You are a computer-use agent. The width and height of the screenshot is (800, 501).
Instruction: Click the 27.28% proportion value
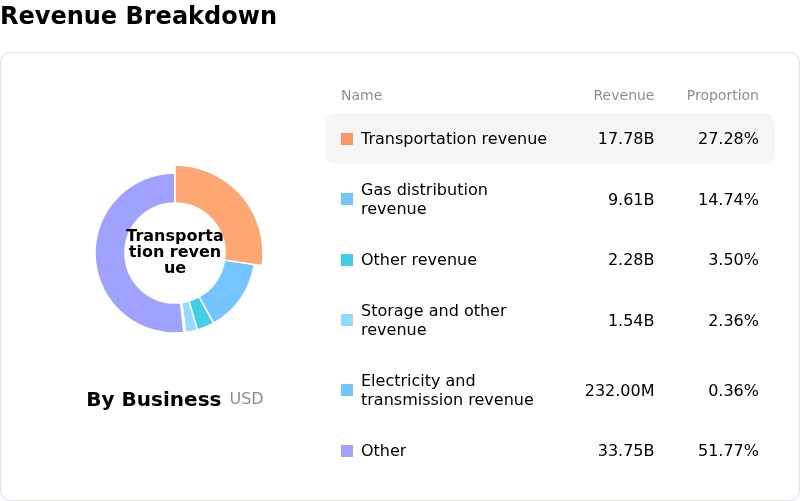(728, 139)
